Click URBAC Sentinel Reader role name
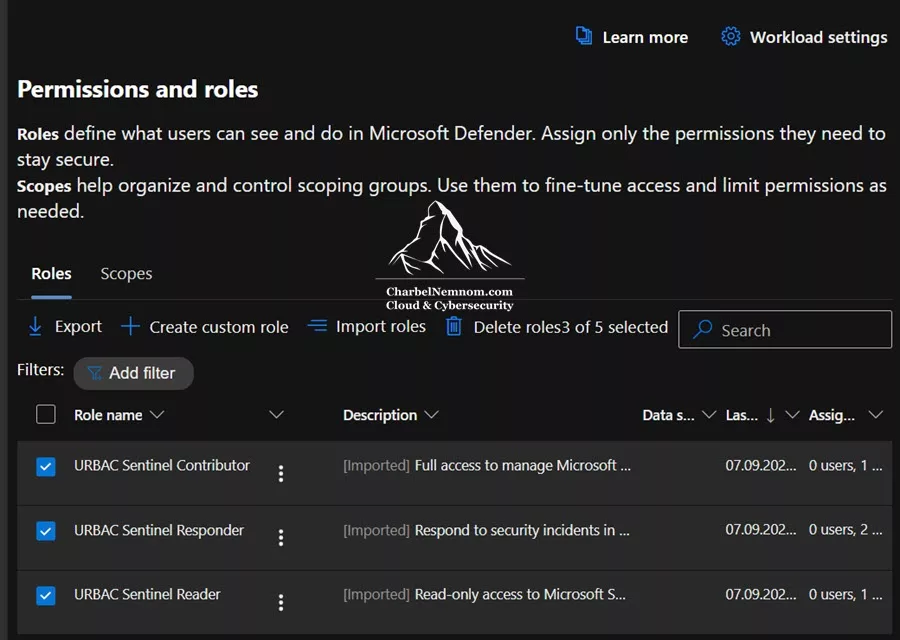Viewport: 900px width, 640px height. 147,594
